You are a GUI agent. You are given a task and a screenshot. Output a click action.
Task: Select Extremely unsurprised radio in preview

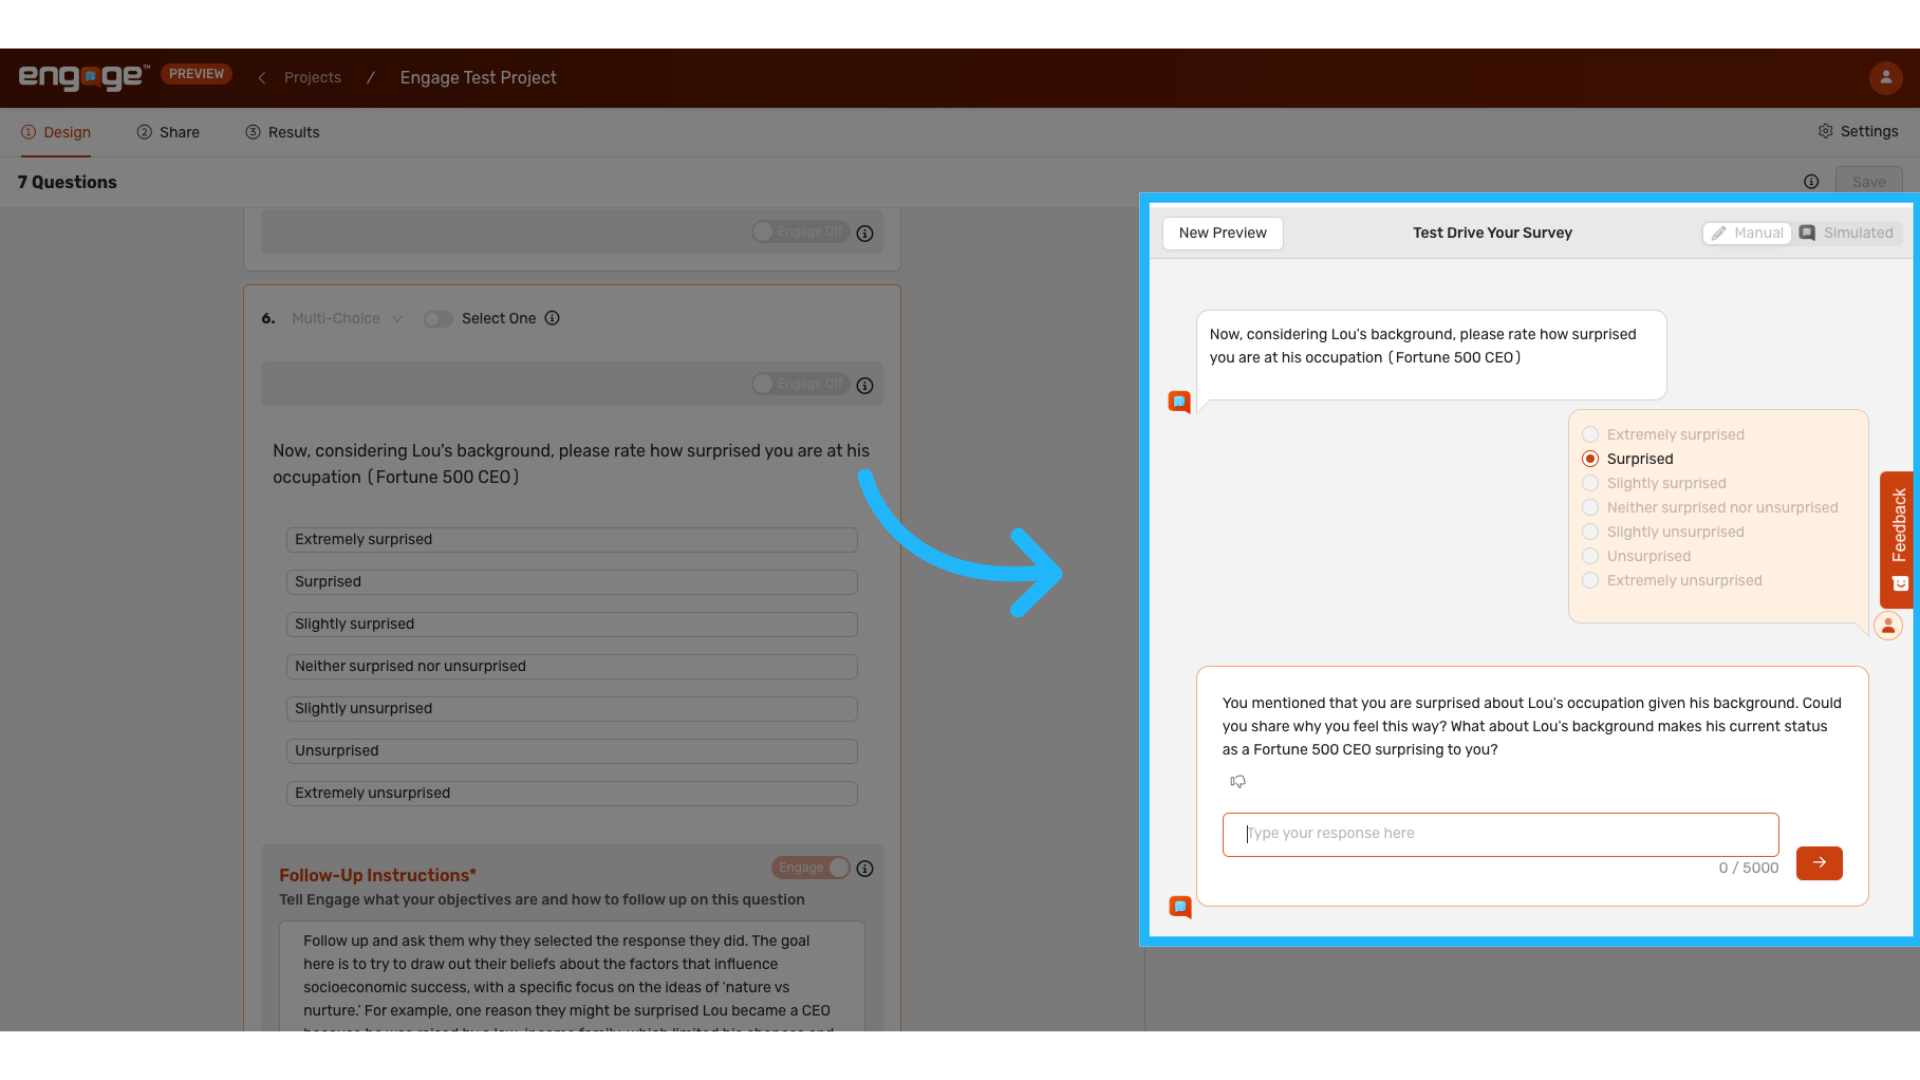click(x=1590, y=580)
